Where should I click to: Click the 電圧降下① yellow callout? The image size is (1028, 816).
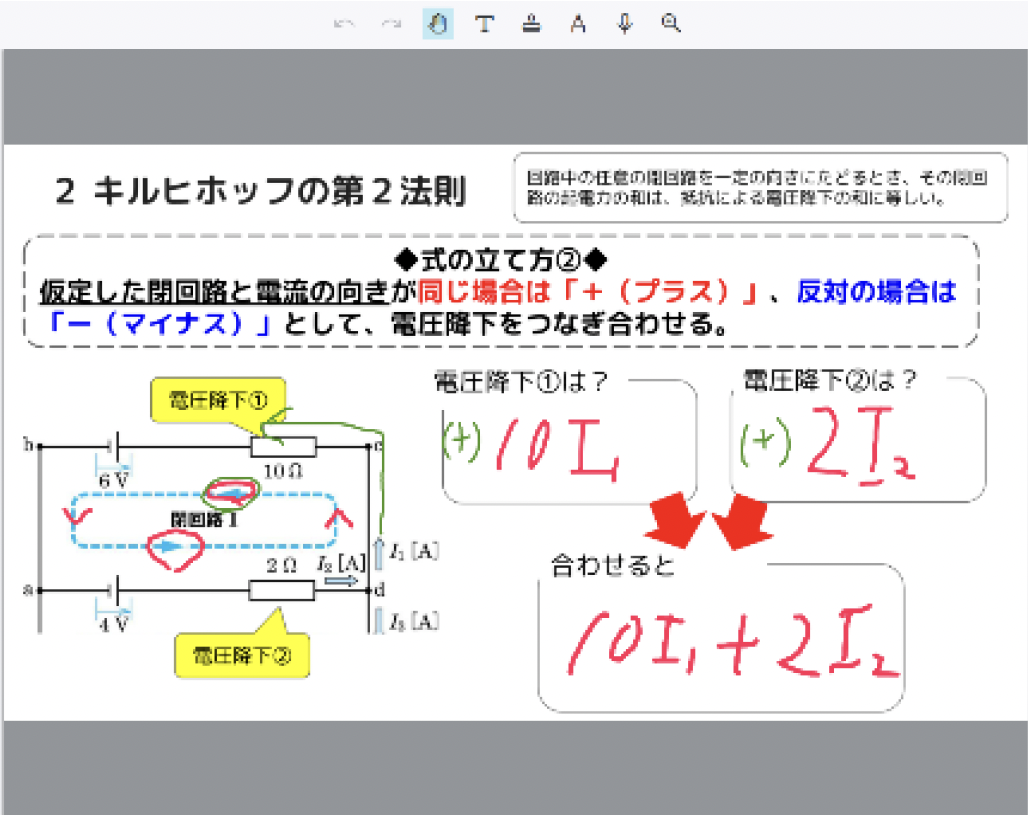pyautogui.click(x=216, y=402)
